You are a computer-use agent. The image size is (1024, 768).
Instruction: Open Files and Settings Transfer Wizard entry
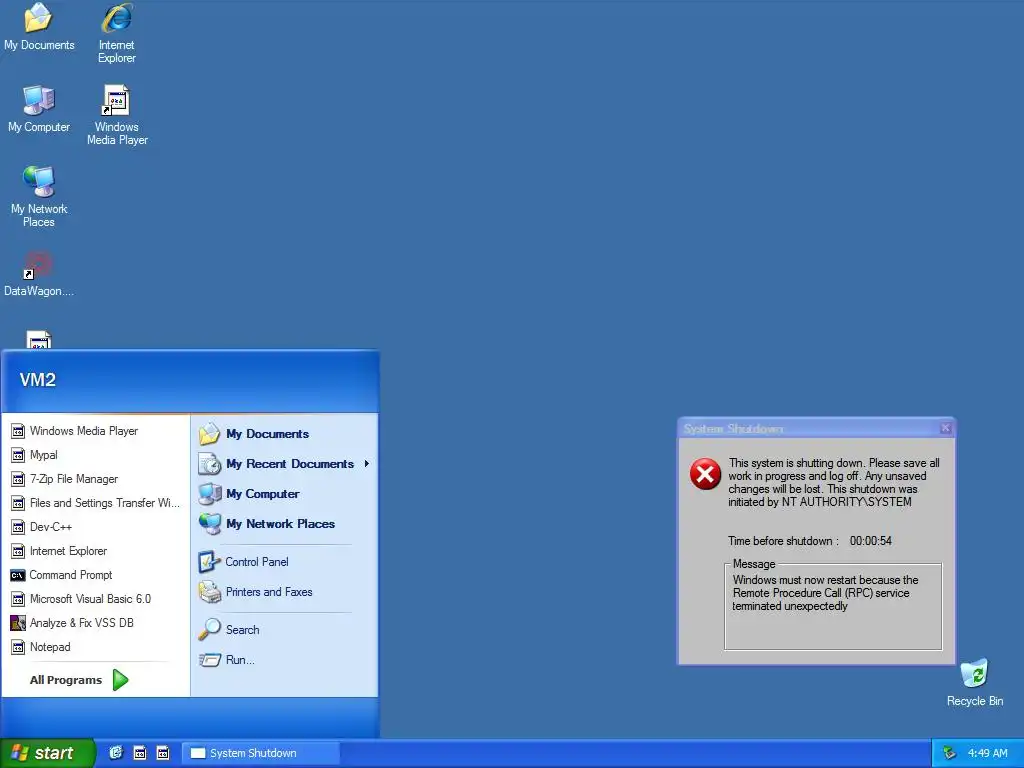(x=95, y=503)
